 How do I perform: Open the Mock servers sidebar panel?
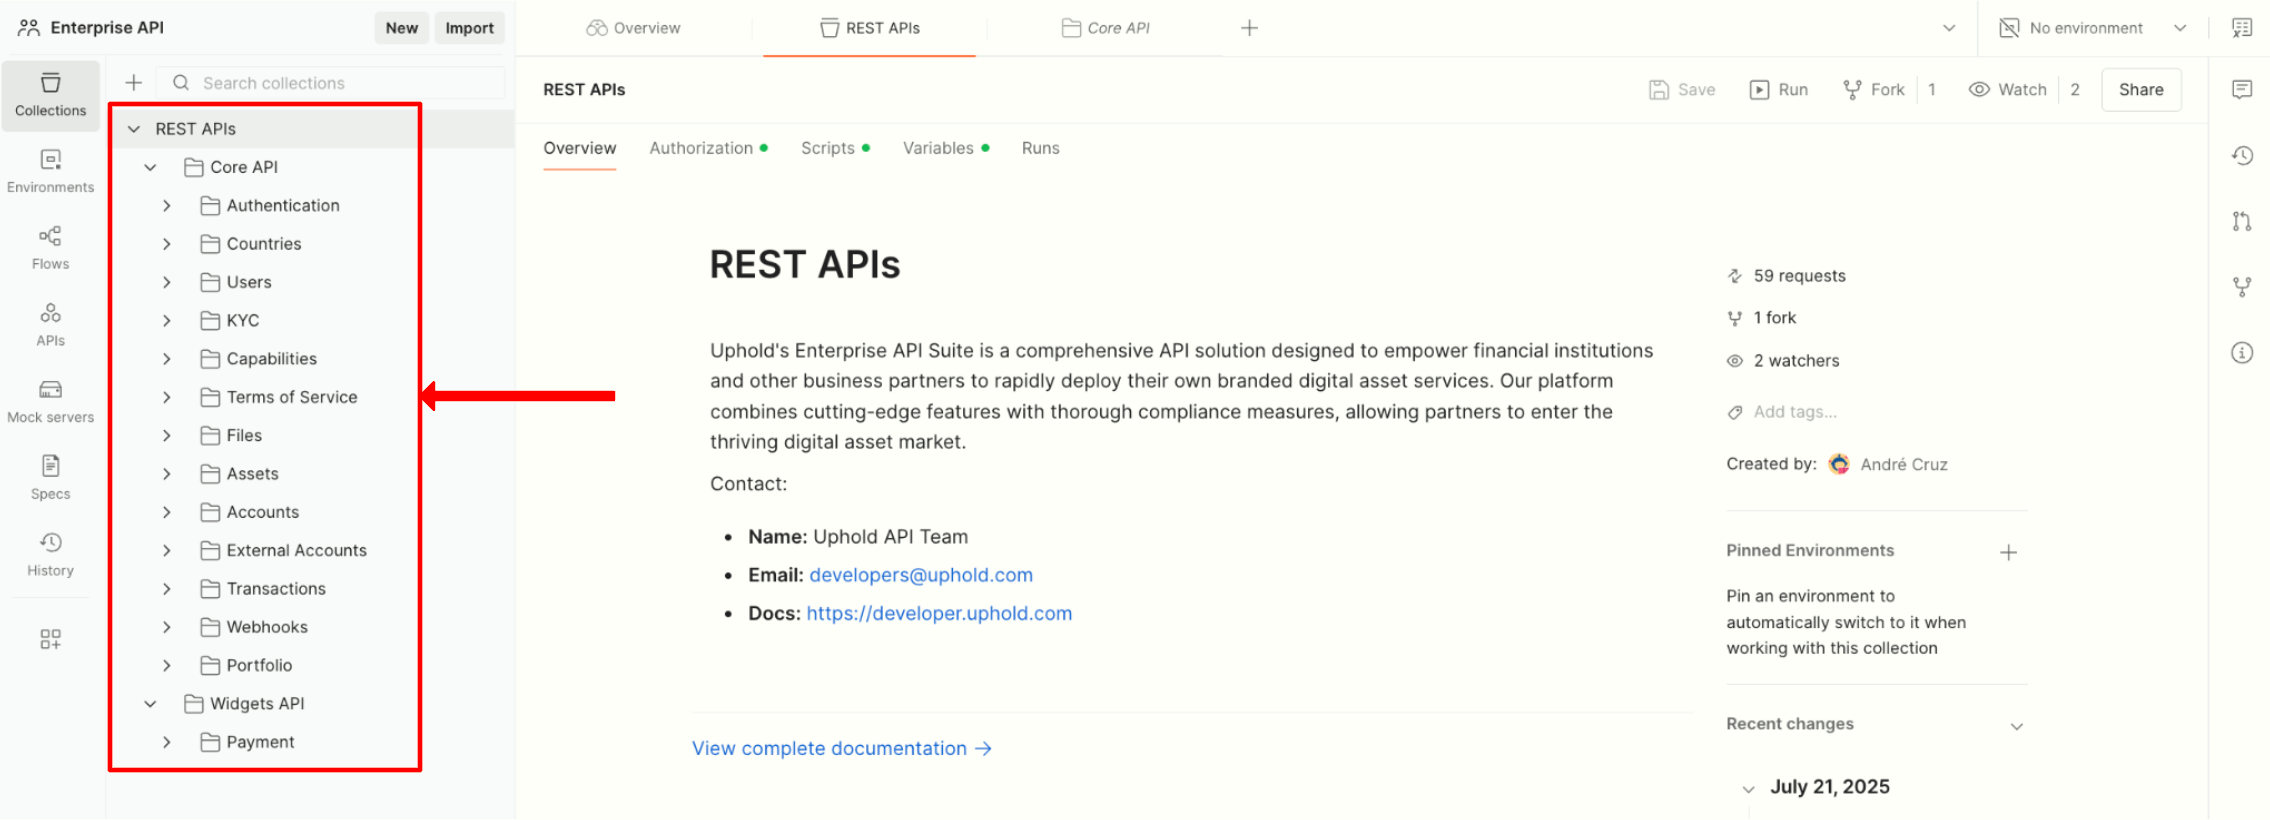51,402
